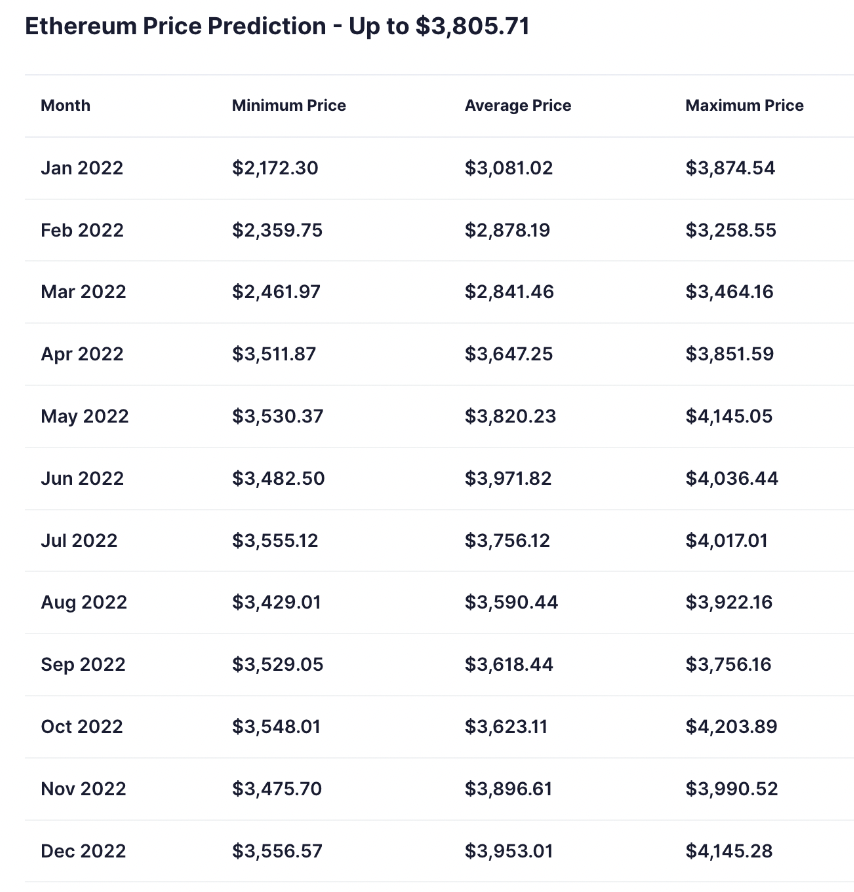The image size is (854, 892).
Task: Click the May 2022 row label
Action: pos(85,416)
